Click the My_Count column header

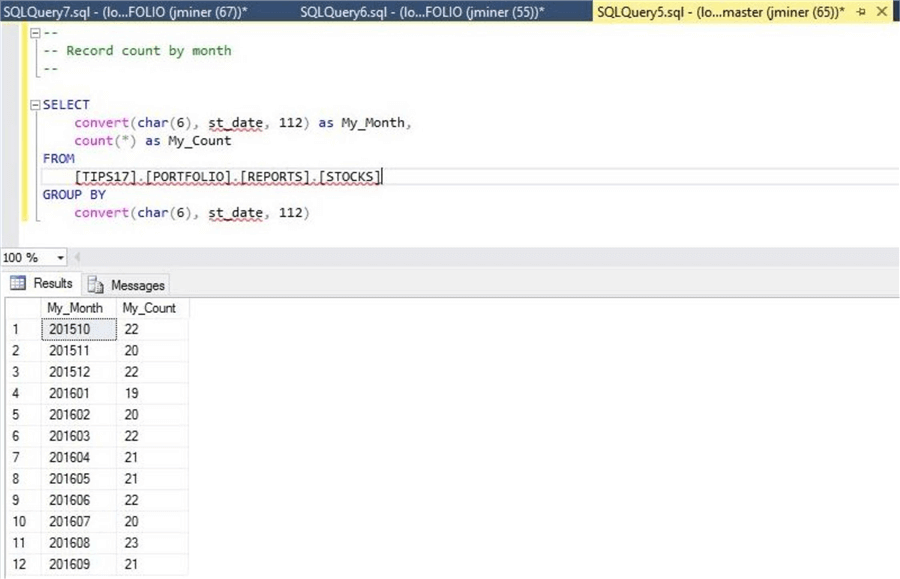150,308
